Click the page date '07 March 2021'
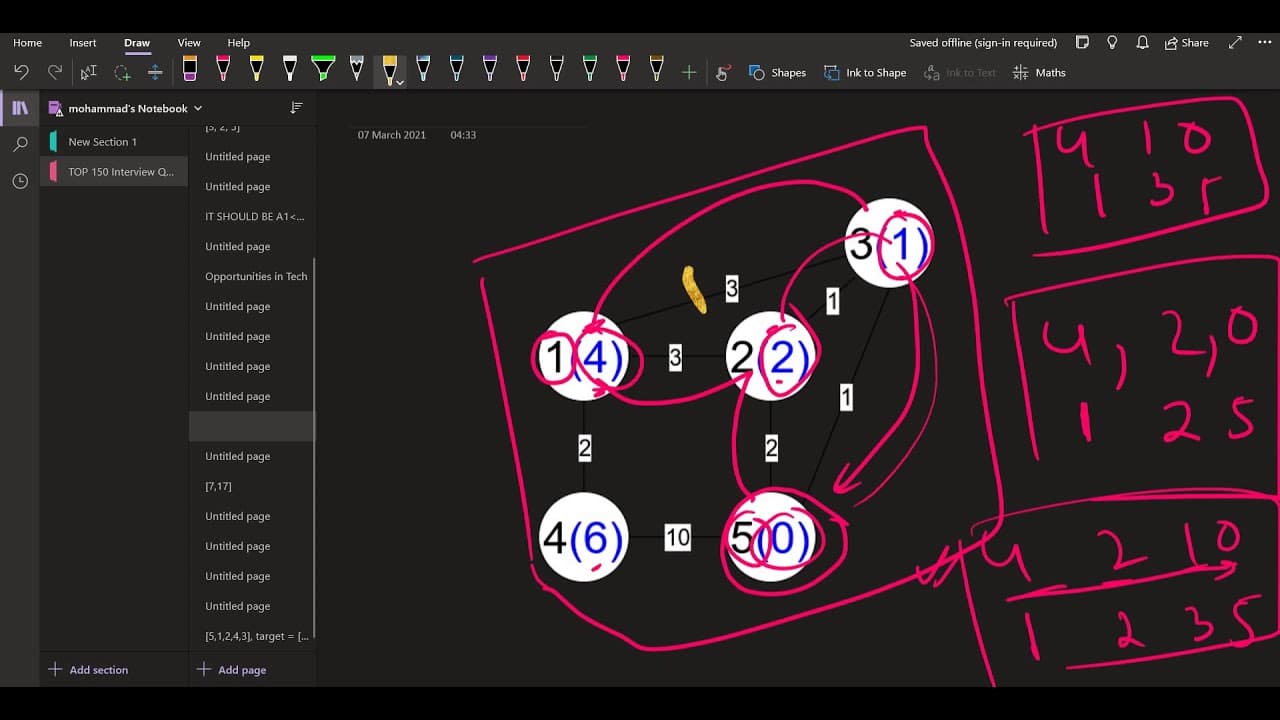Image resolution: width=1280 pixels, height=720 pixels. (x=392, y=135)
